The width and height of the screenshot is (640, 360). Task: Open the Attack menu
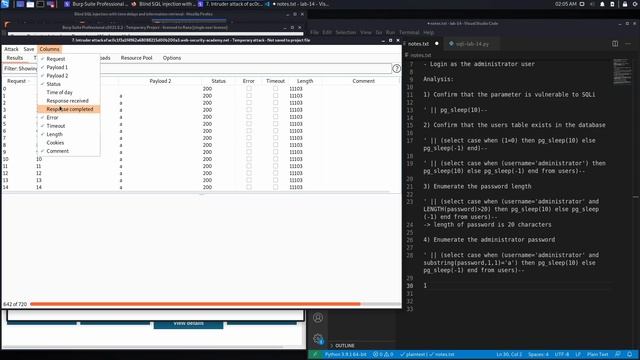click(11, 49)
